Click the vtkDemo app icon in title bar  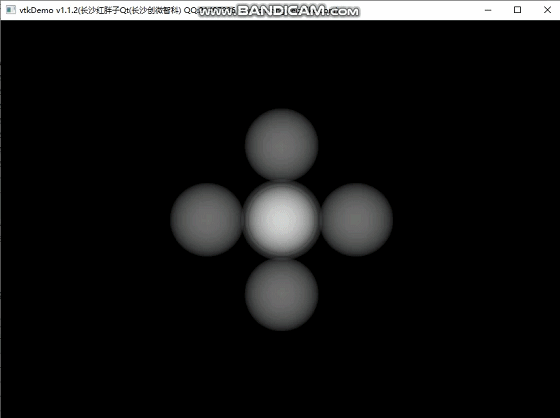pyautogui.click(x=11, y=10)
